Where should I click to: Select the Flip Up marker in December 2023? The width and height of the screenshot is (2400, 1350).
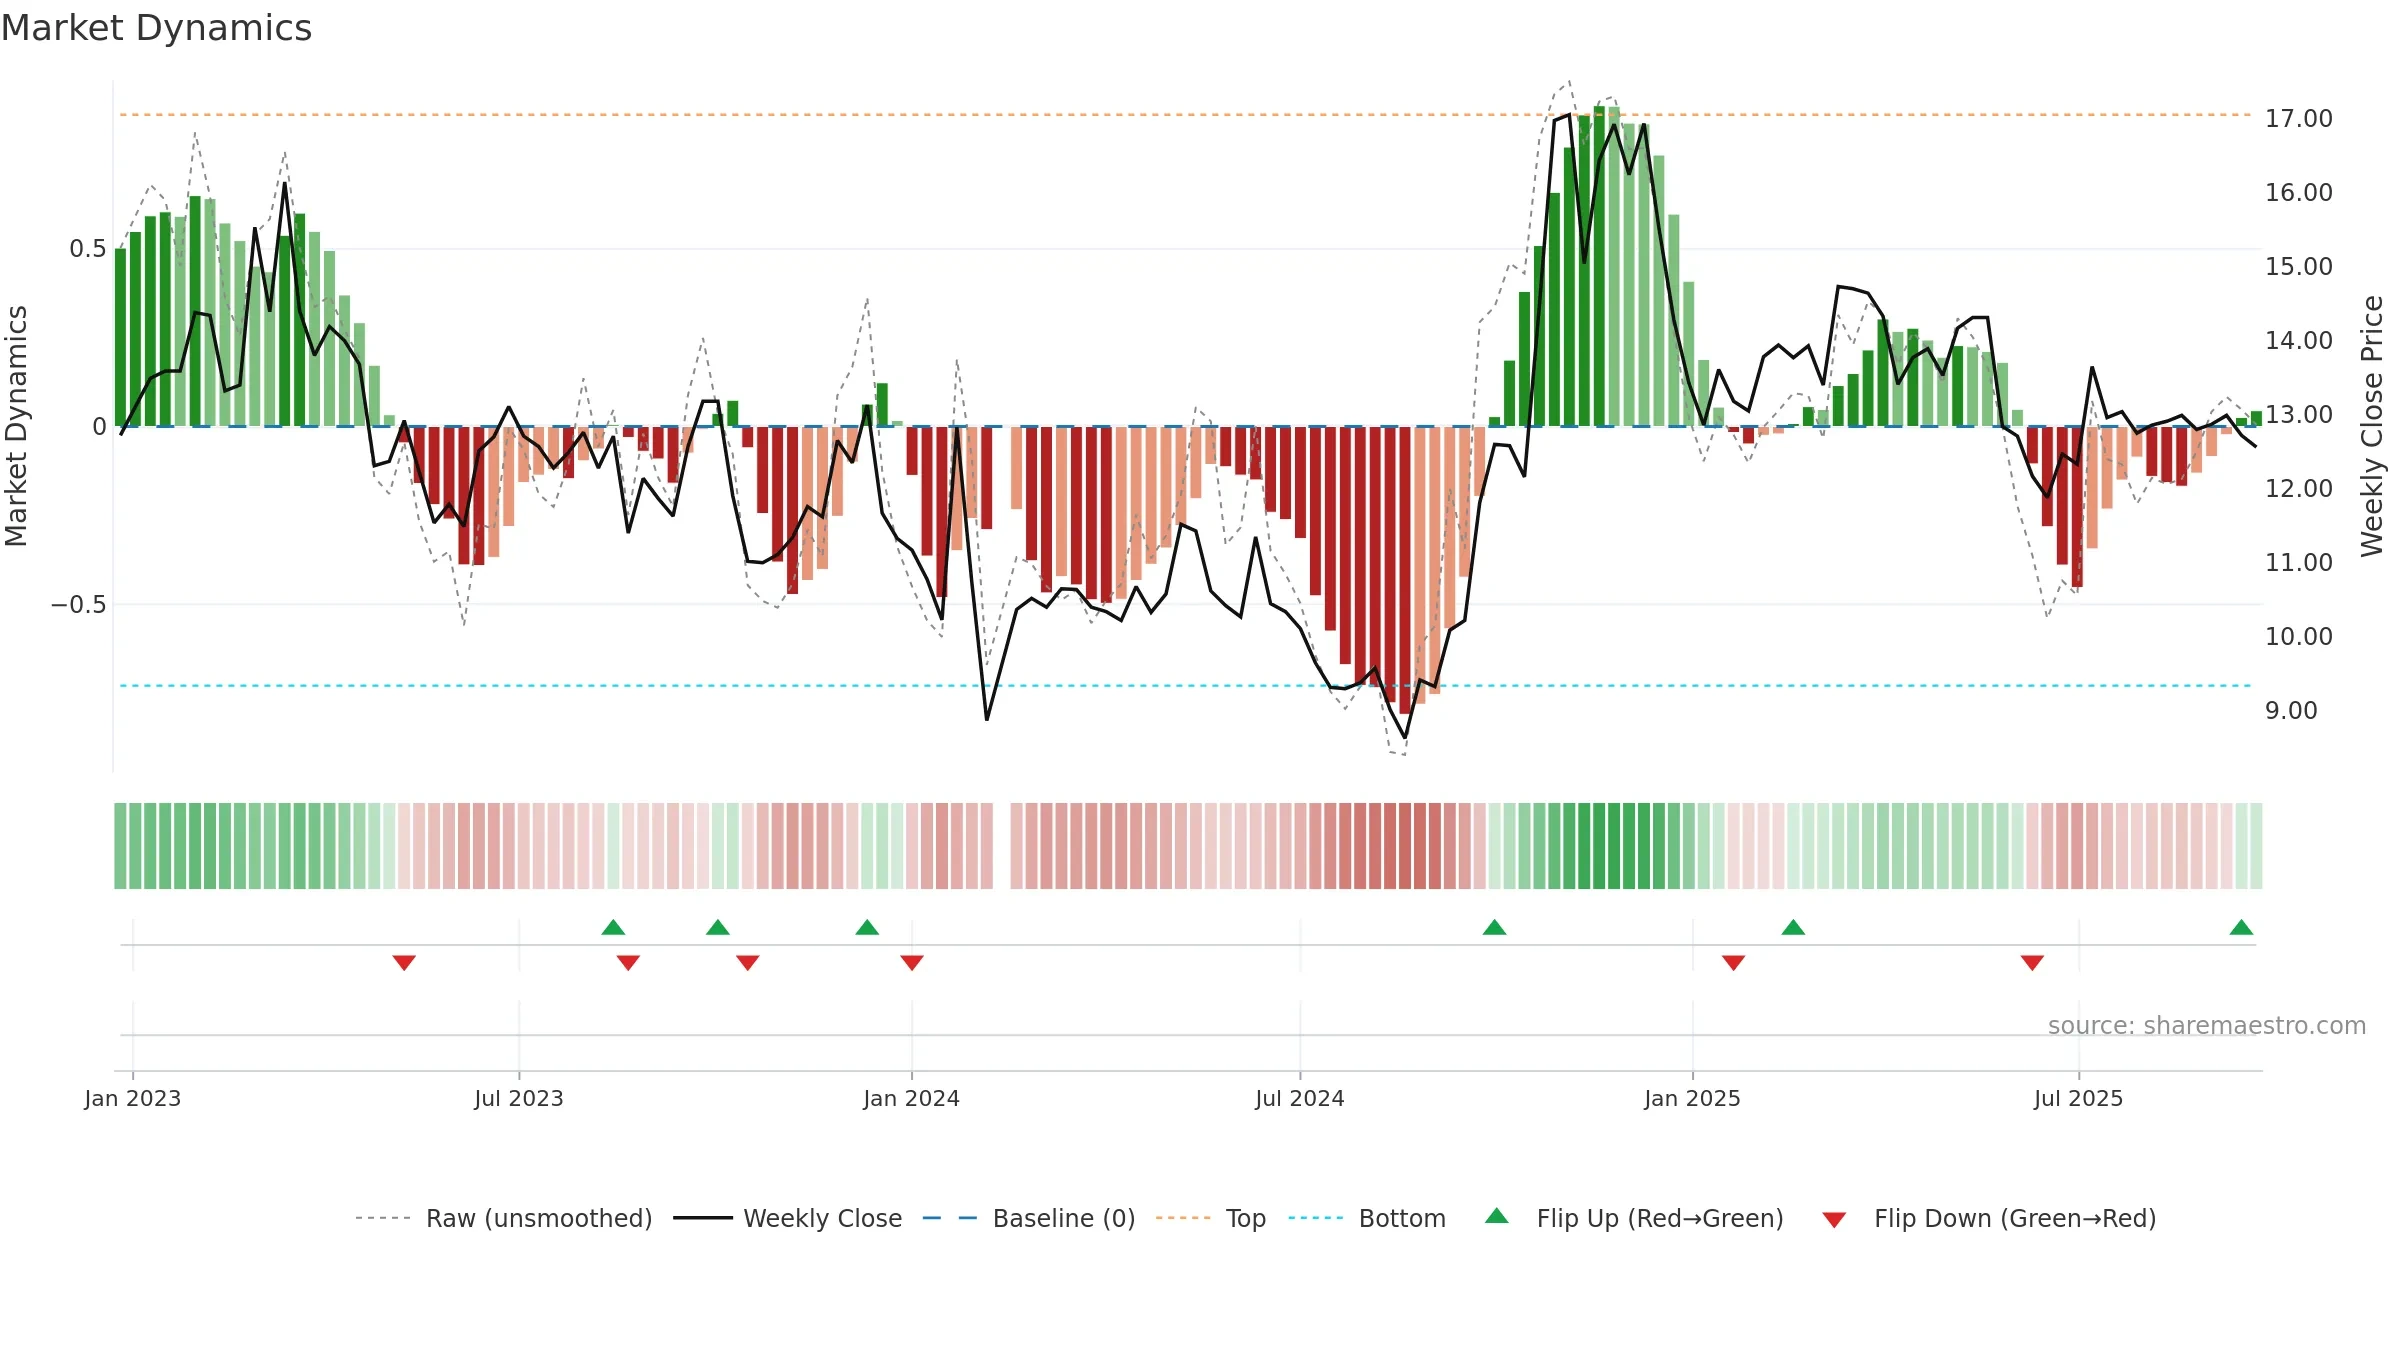click(867, 927)
